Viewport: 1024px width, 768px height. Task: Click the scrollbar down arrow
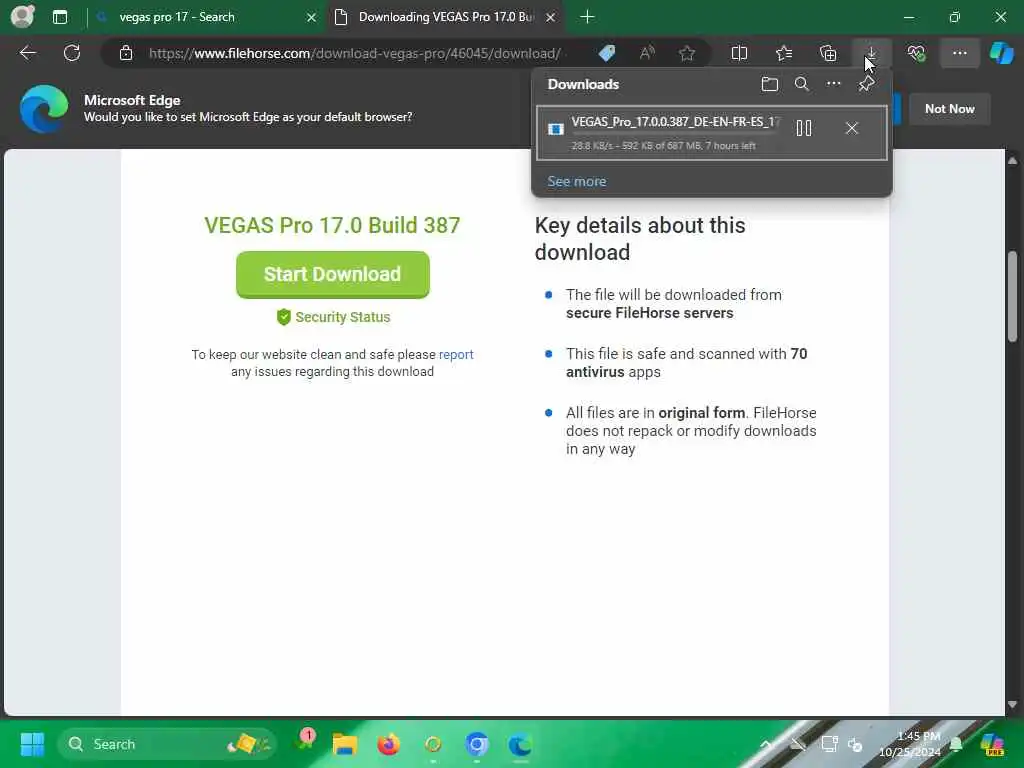click(1012, 705)
